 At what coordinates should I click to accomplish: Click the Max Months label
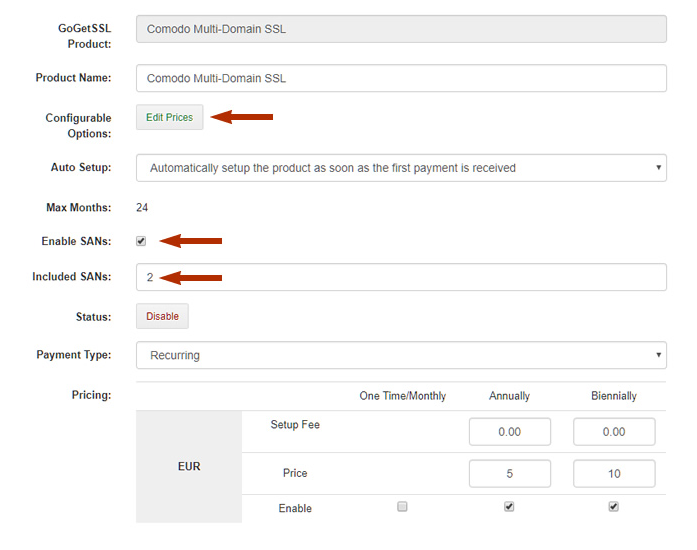(79, 207)
